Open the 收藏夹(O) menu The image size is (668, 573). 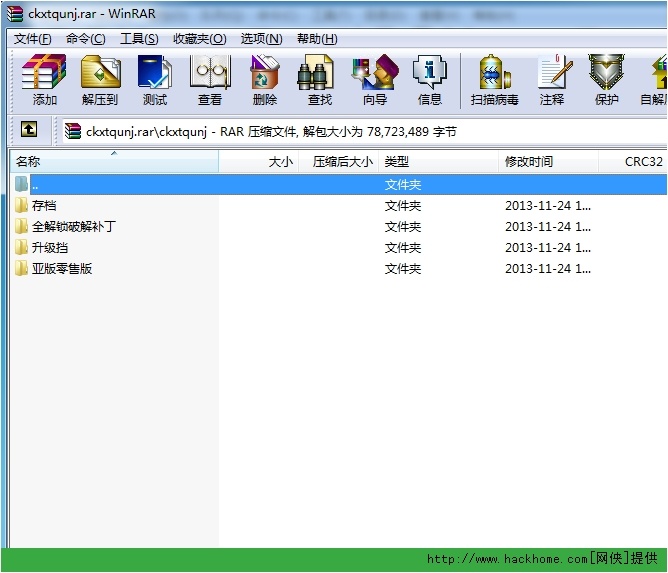(x=199, y=39)
